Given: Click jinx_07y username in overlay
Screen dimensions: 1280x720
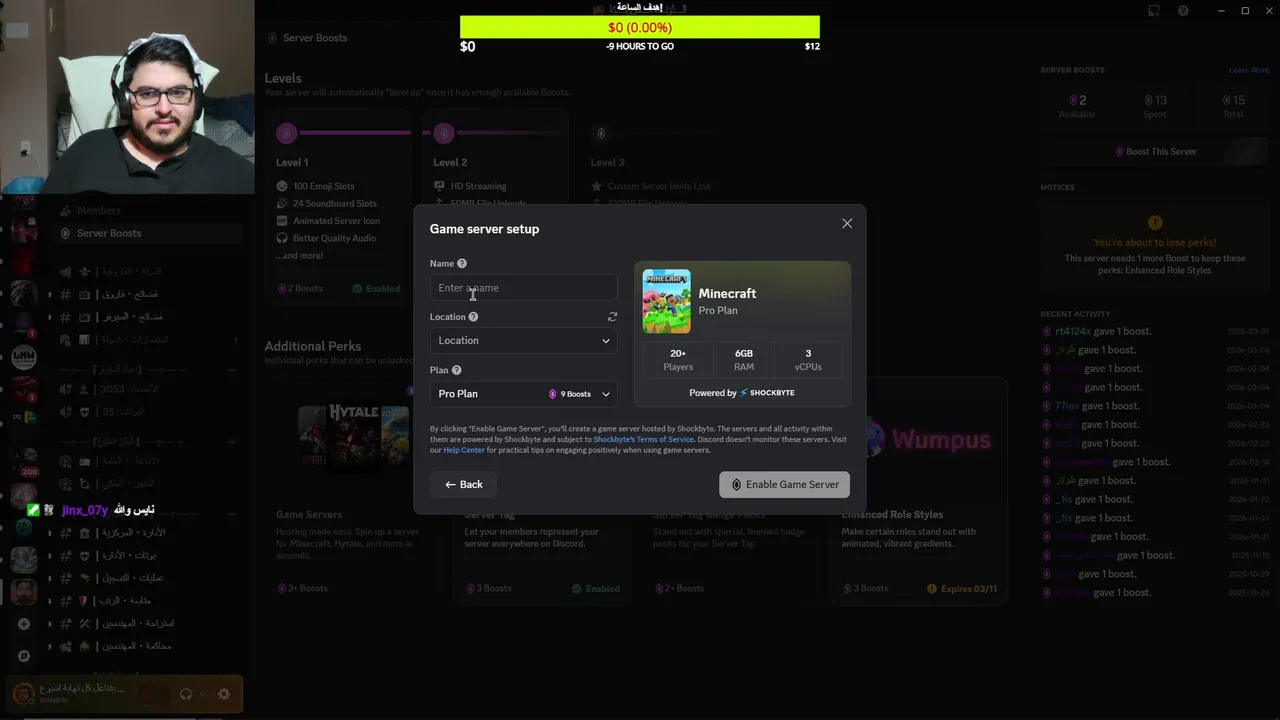Looking at the screenshot, I should [85, 510].
